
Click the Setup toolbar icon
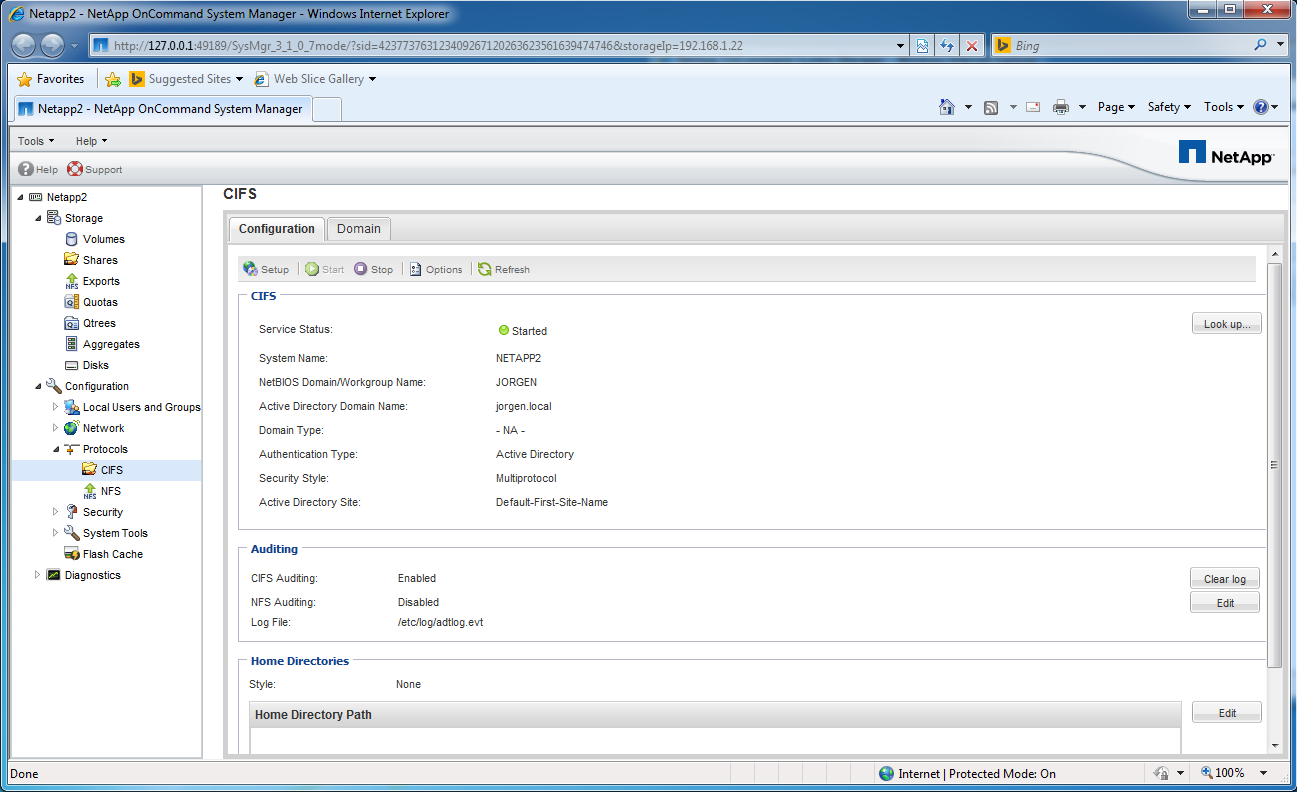[x=251, y=269]
